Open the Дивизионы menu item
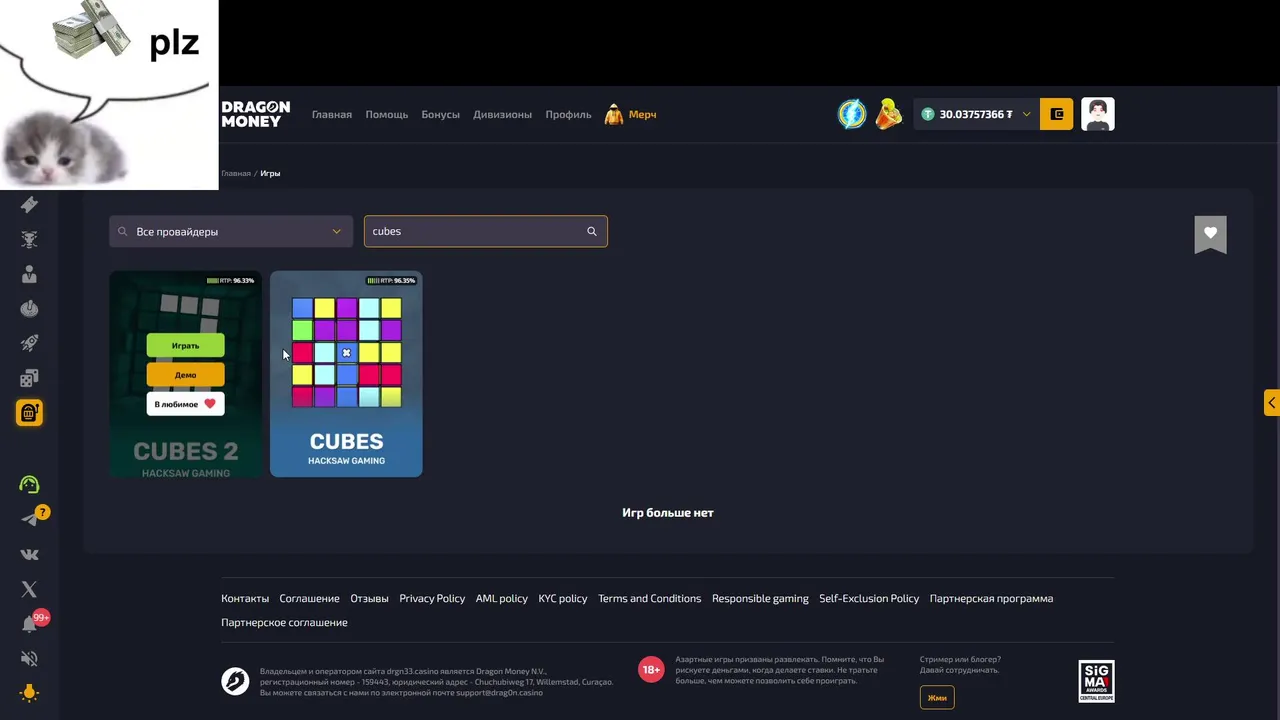1280x720 pixels. click(x=503, y=114)
